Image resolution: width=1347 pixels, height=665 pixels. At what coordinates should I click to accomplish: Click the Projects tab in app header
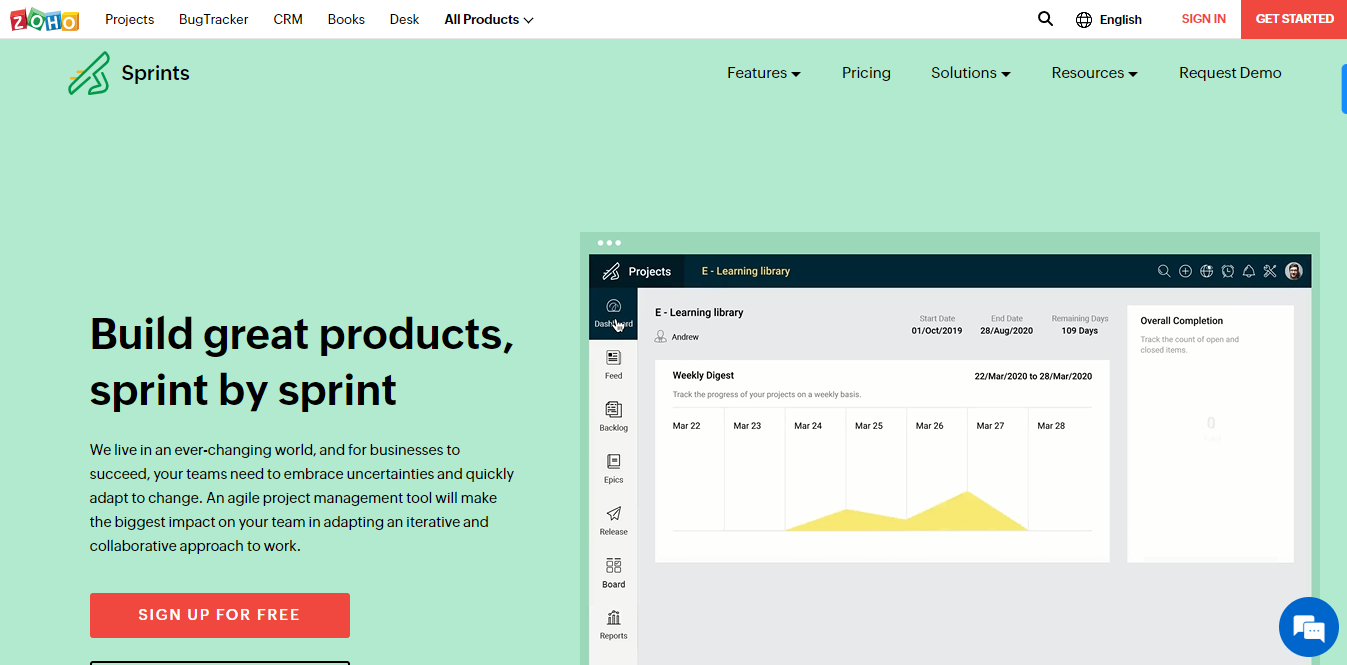click(649, 271)
